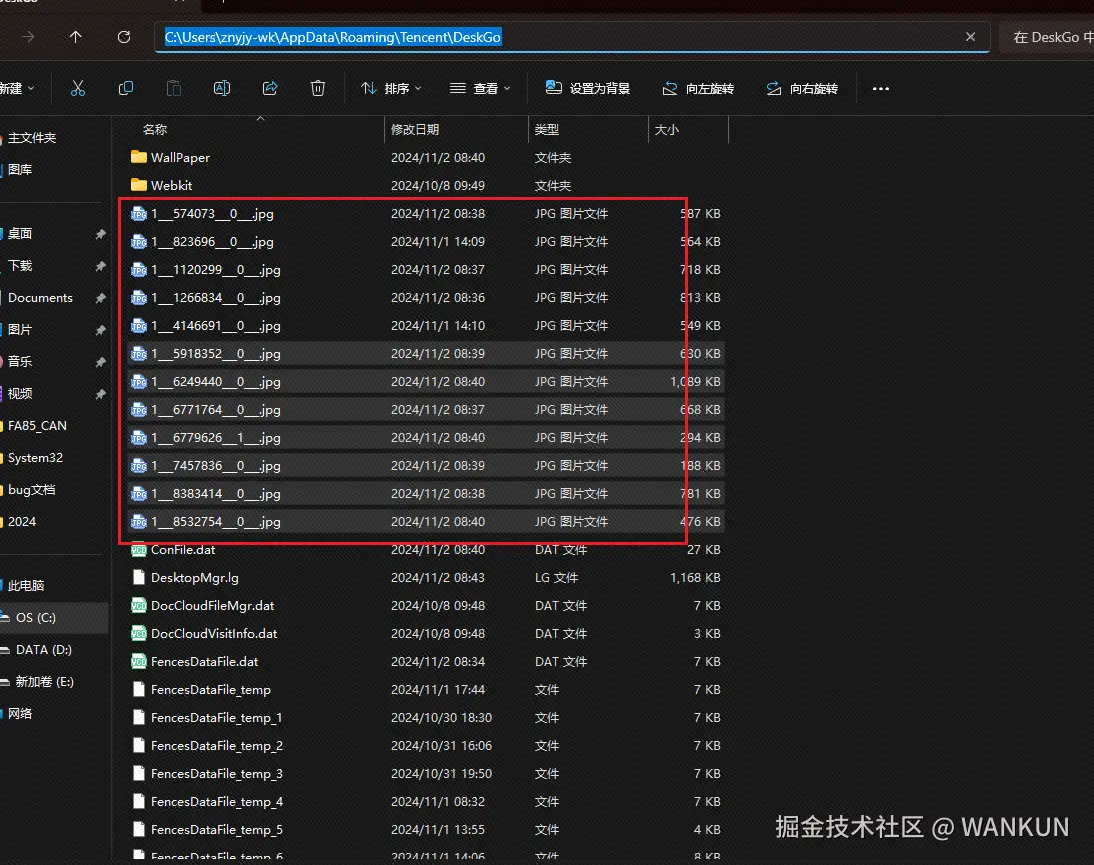Select FencesDataFile_temp_3 file
1094x865 pixels.
coord(426,774)
